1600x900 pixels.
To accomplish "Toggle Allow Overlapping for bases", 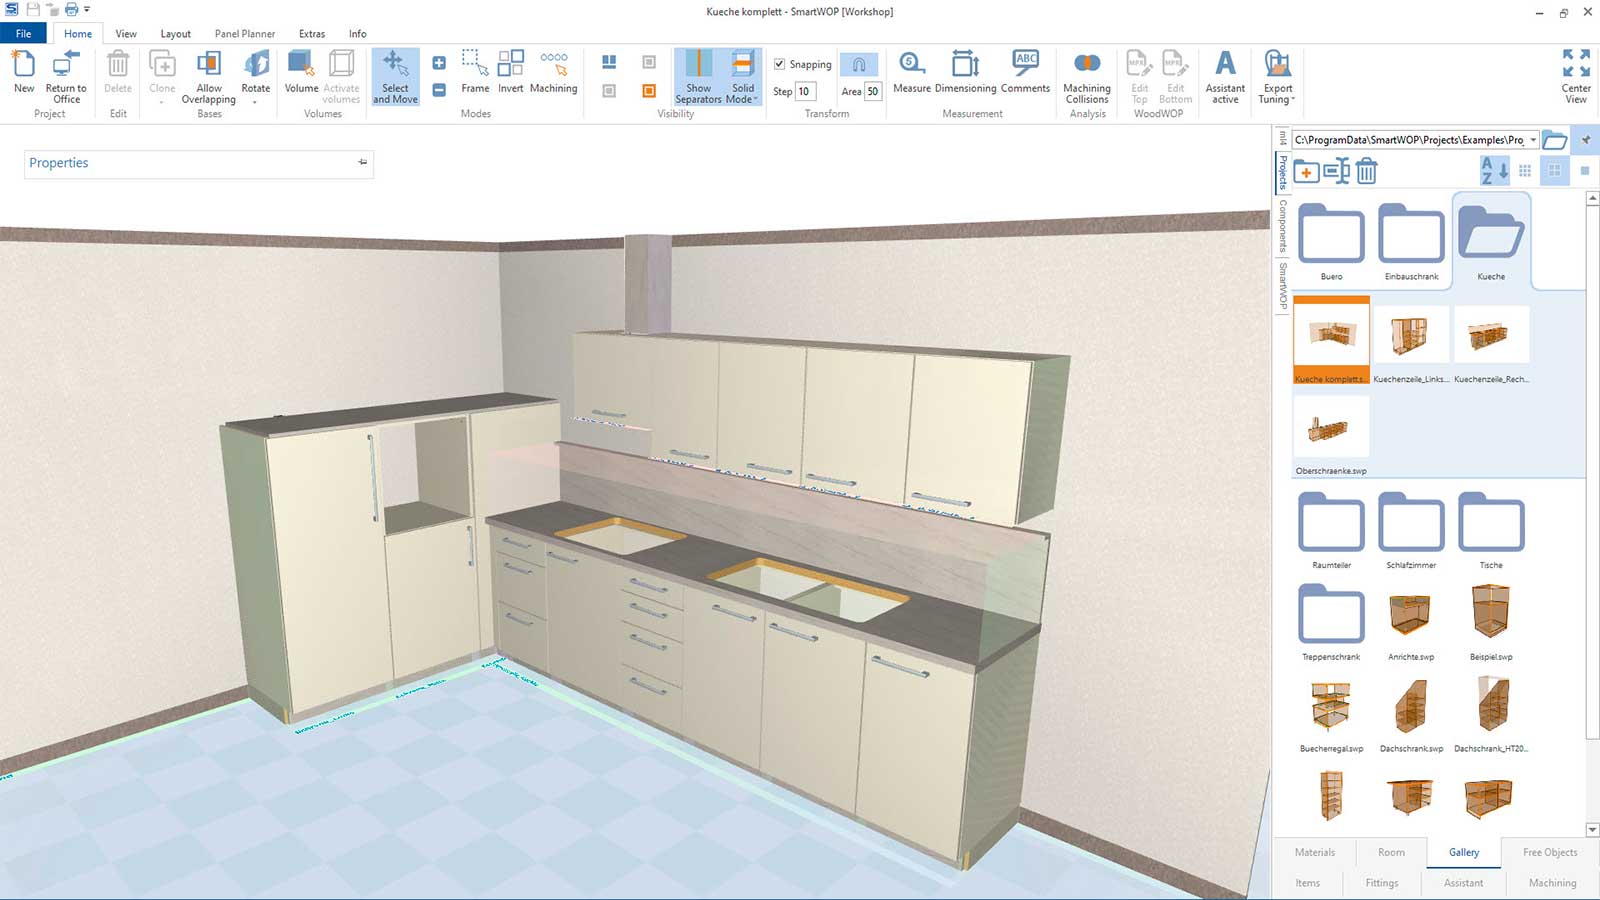I will [x=209, y=76].
